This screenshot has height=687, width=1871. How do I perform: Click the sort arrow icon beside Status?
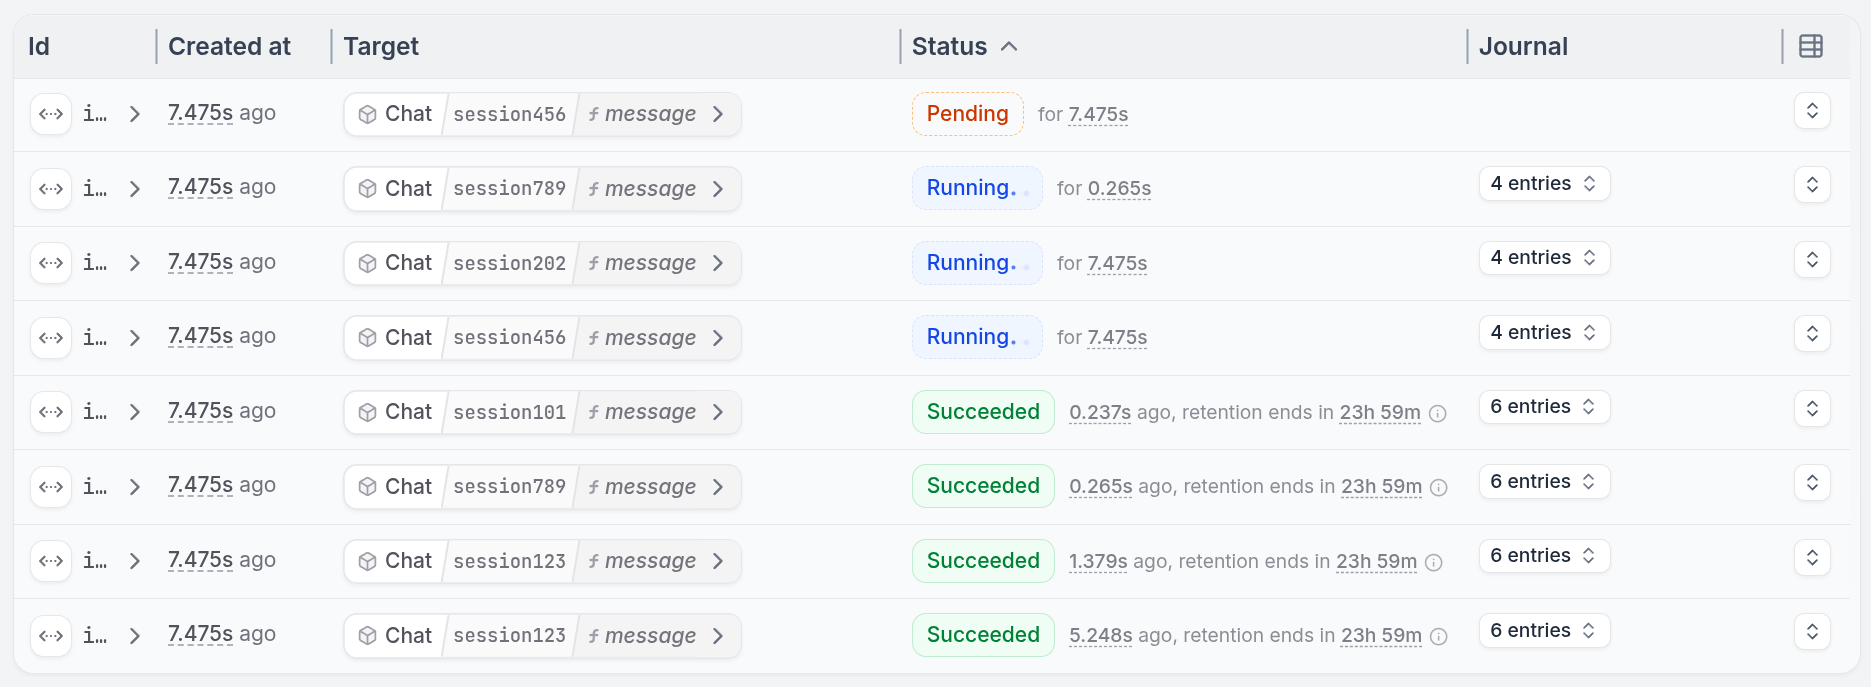click(x=1009, y=46)
